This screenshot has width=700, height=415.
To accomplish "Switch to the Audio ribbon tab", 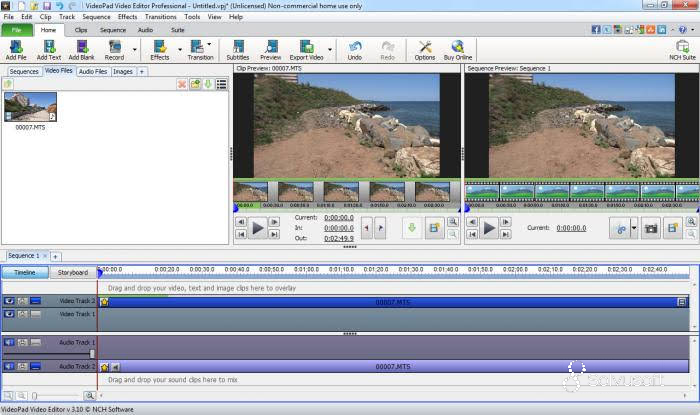I will (146, 30).
